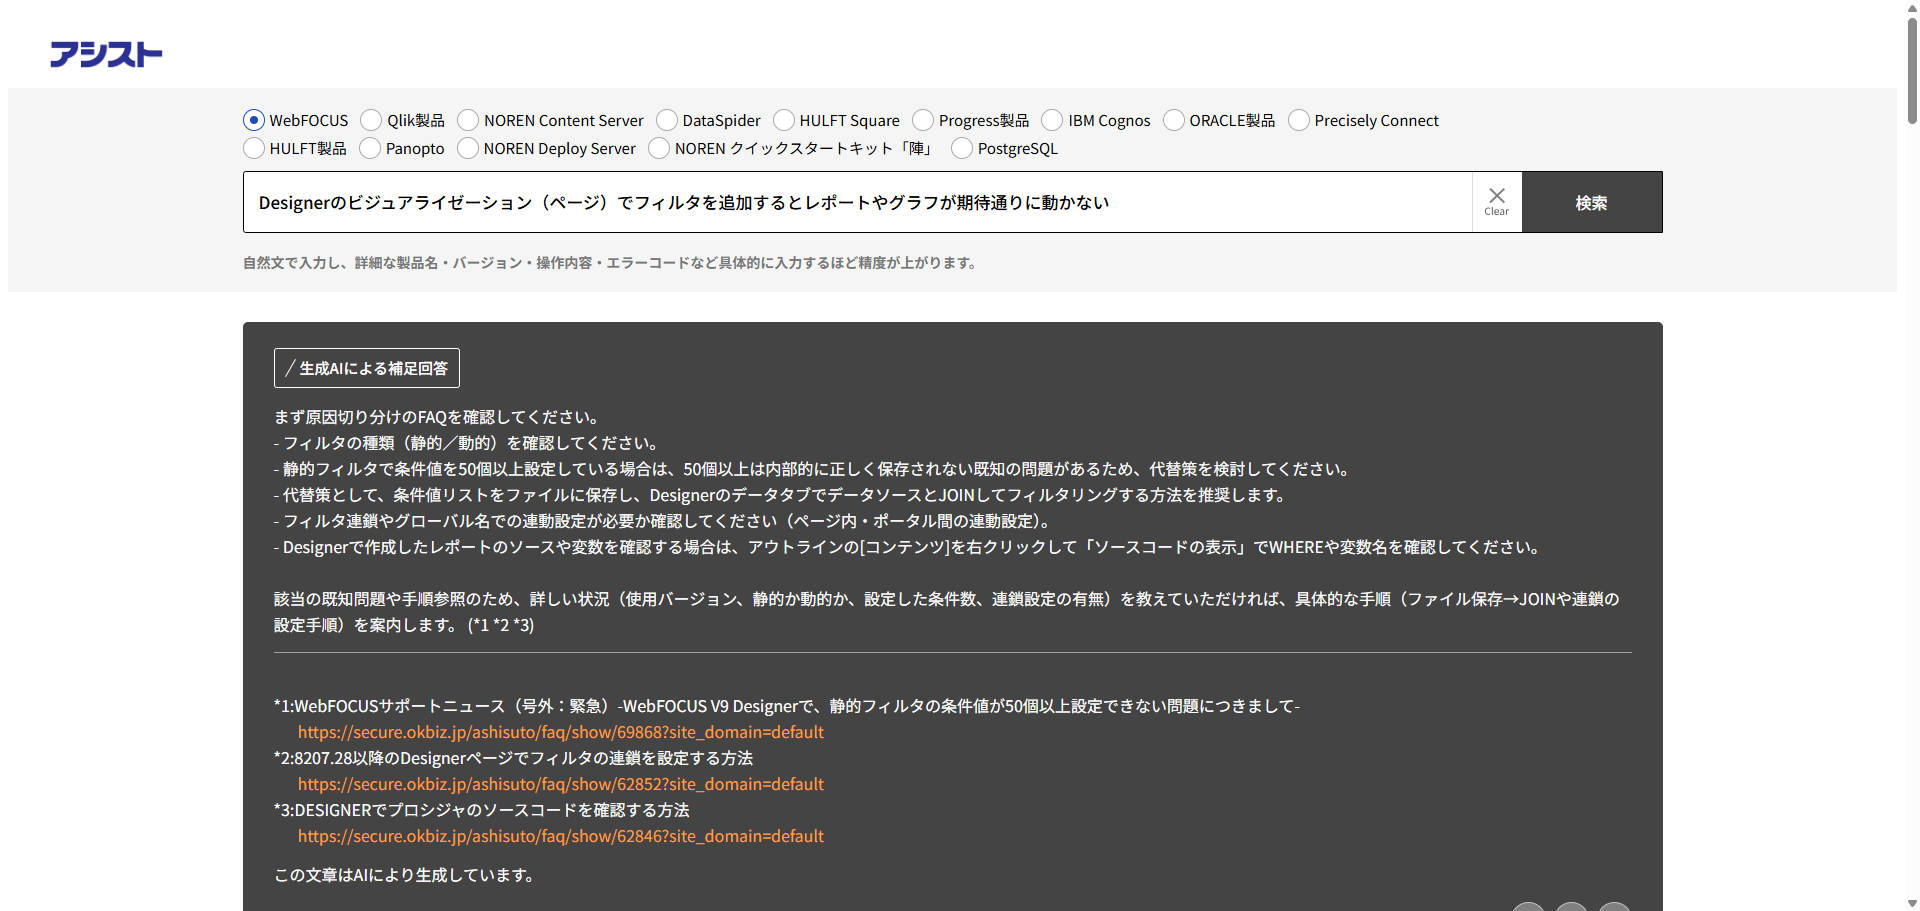Choose the NOREN Content Server option
This screenshot has width=1920, height=911.
coord(468,120)
